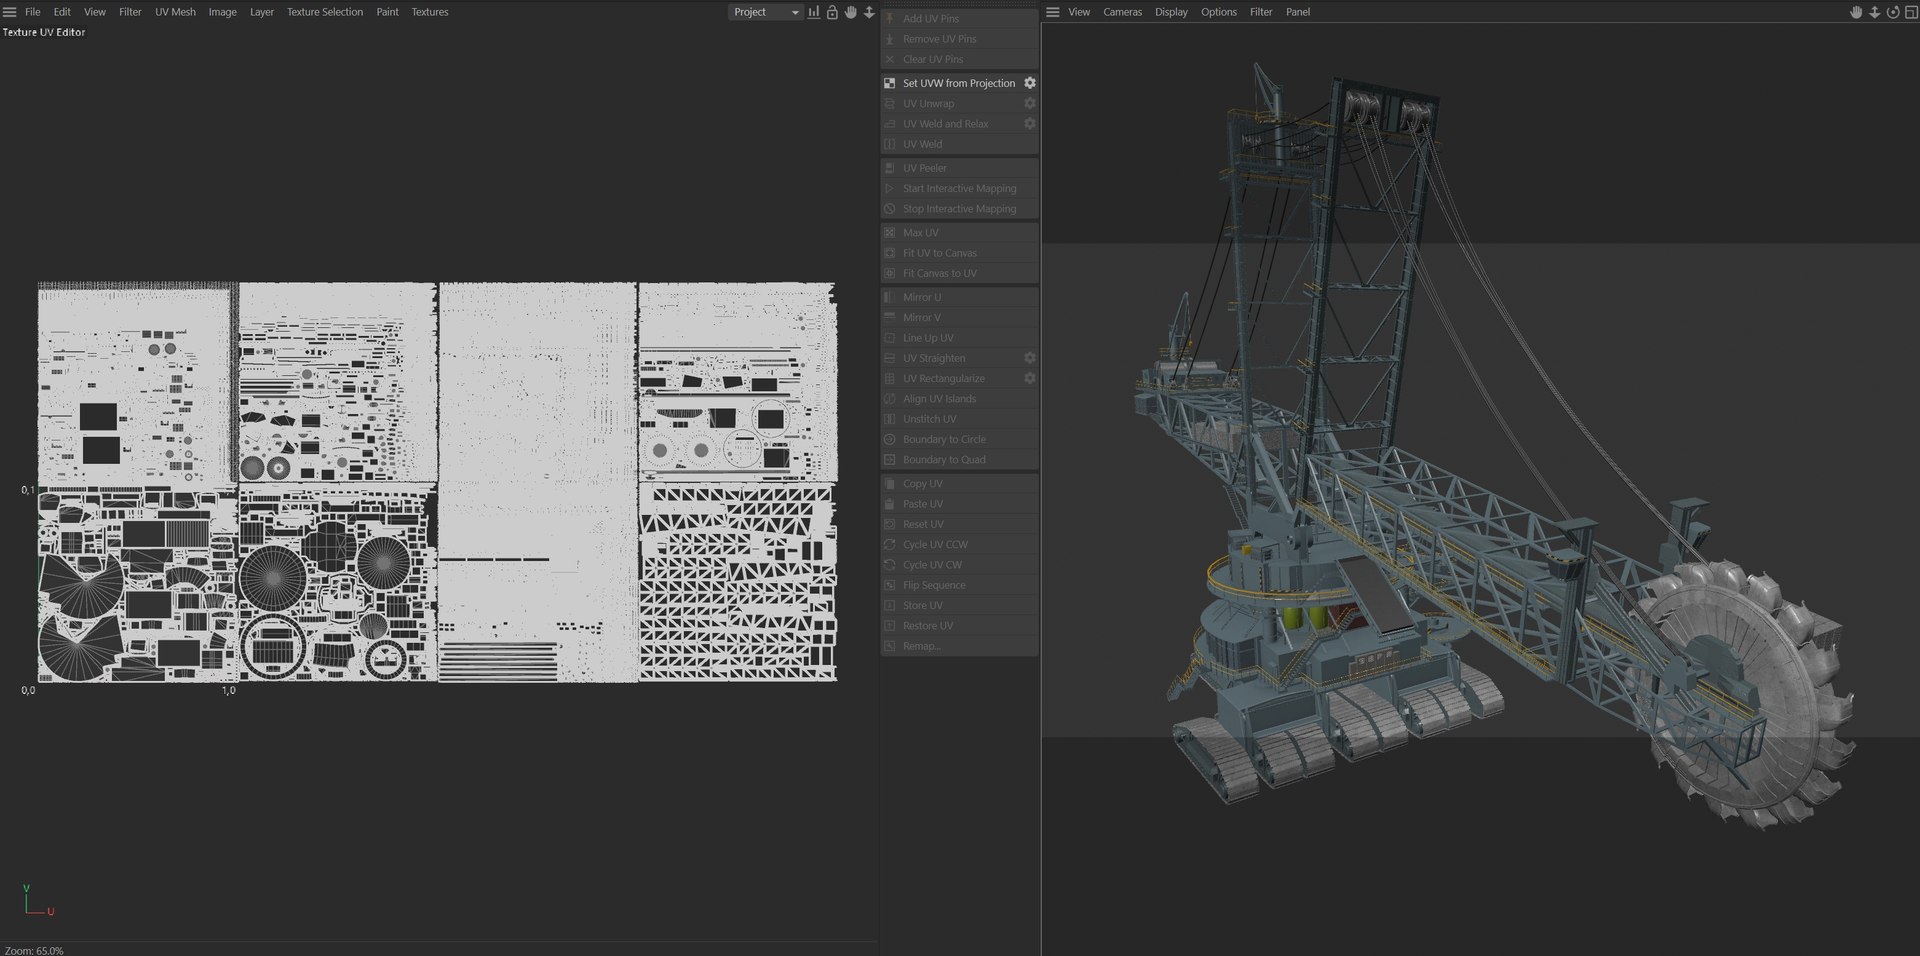Open the 3D viewport hamburger menu

tap(1052, 12)
